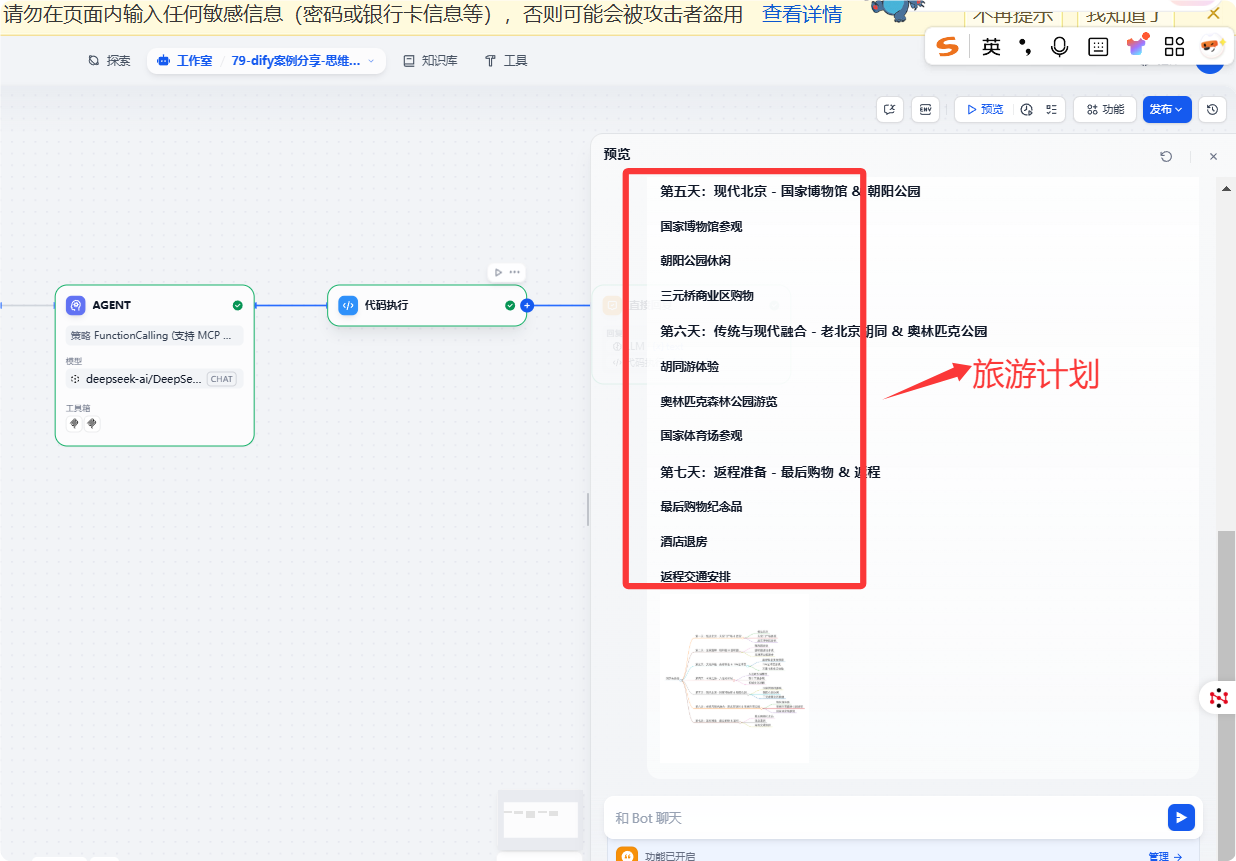Click the Sogou AI assistant mascot icon
The image size is (1236, 861).
point(1212,46)
